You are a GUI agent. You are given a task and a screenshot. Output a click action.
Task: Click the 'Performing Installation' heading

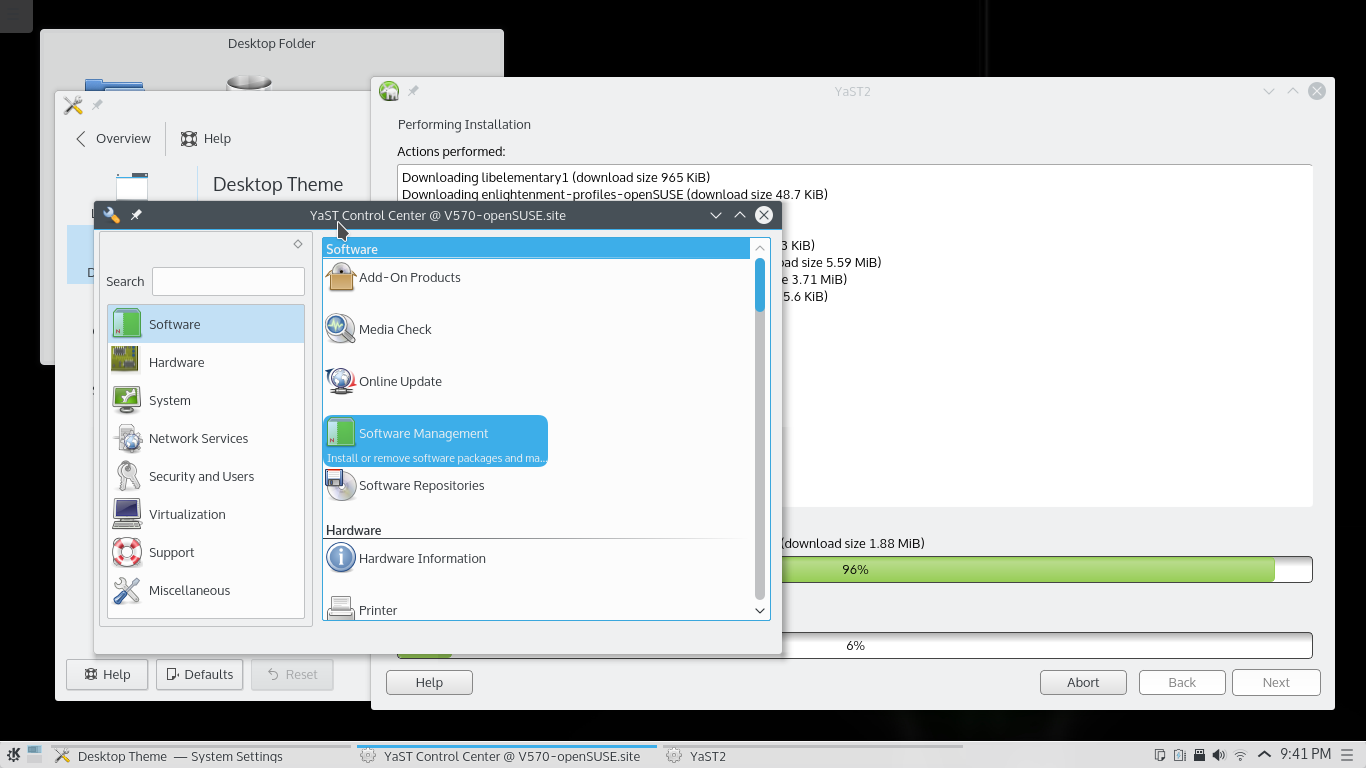click(x=464, y=125)
